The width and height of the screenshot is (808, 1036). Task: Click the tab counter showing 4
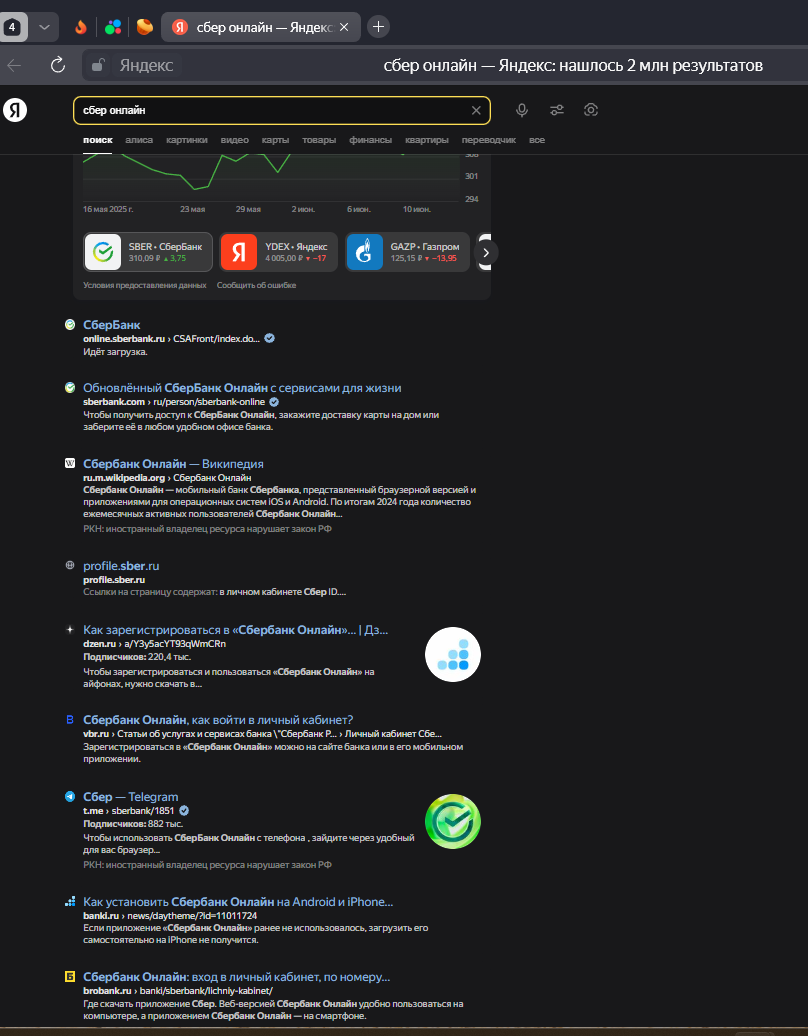[13, 27]
